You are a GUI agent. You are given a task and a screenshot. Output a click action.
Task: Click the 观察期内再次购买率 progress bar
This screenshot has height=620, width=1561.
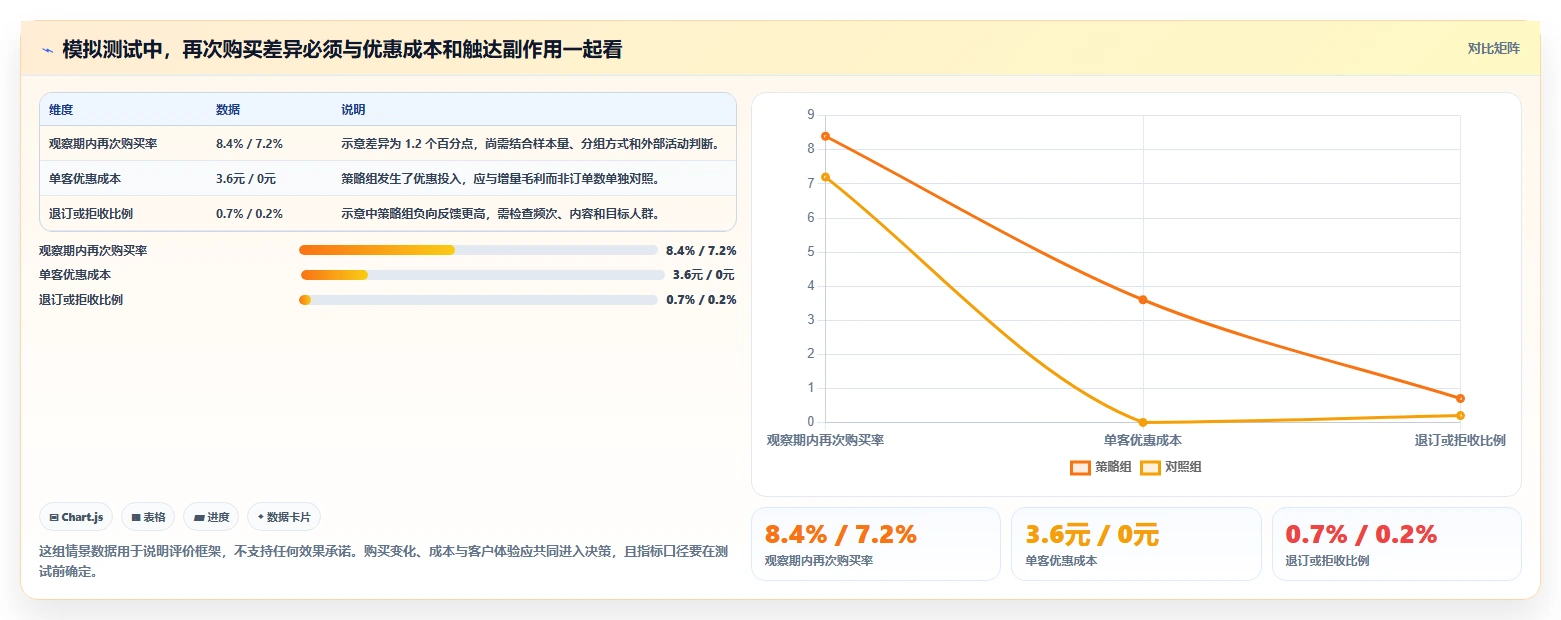click(x=478, y=250)
